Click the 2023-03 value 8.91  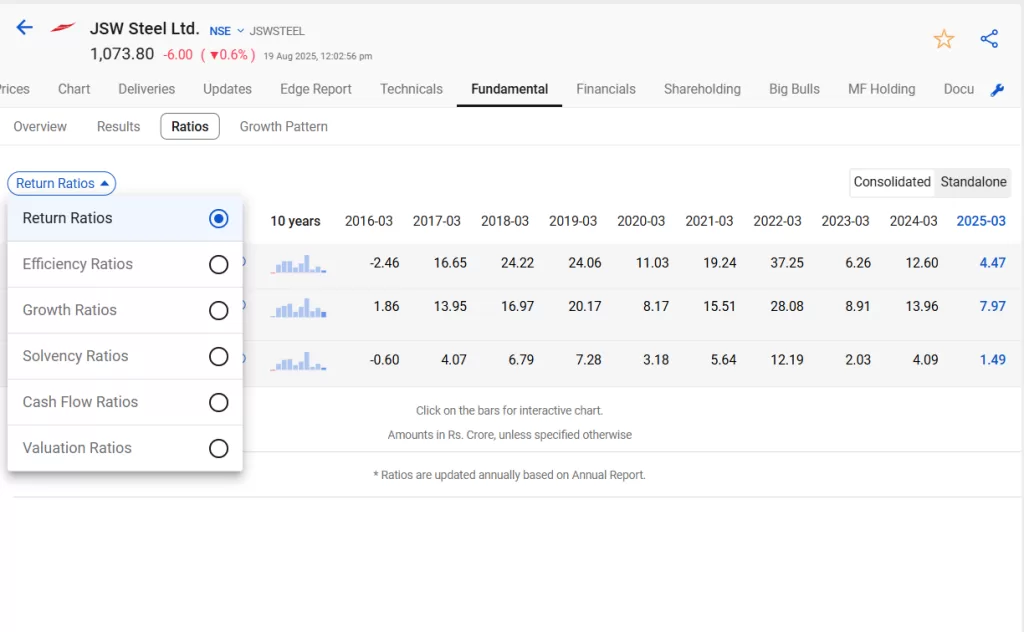857,306
